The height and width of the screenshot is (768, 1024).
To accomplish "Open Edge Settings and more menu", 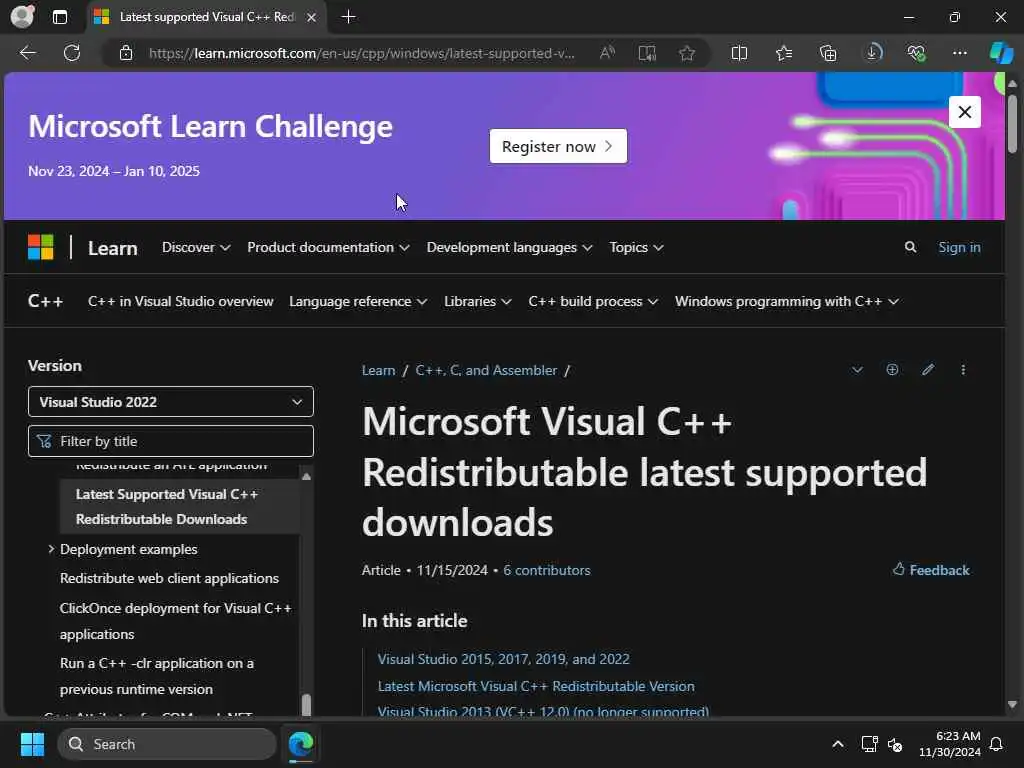I will coord(959,53).
